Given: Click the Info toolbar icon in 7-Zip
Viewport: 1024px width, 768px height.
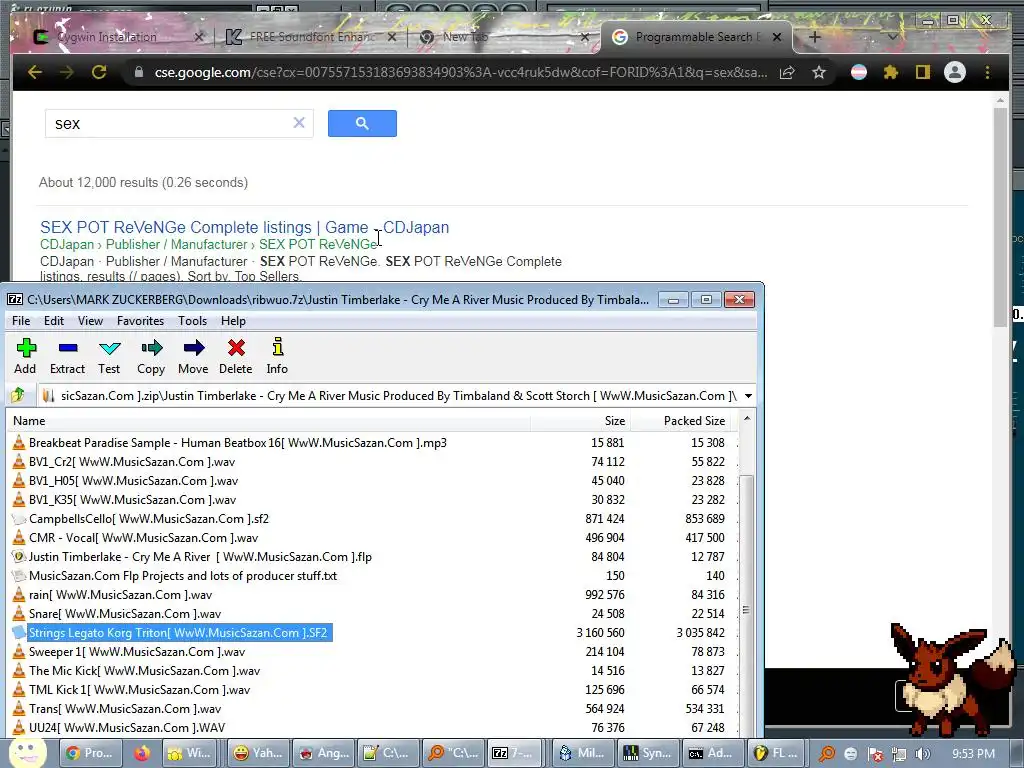Looking at the screenshot, I should tap(277, 356).
